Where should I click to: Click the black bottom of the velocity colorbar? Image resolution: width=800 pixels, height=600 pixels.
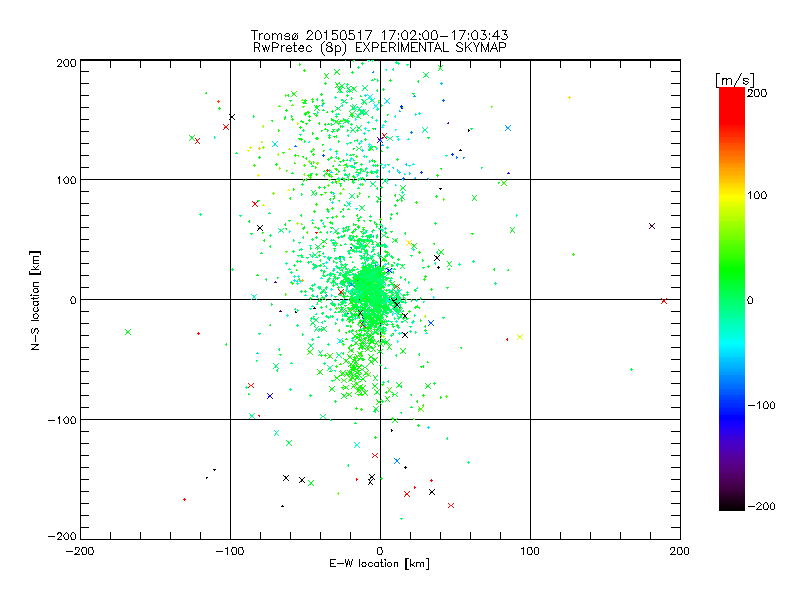(732, 503)
